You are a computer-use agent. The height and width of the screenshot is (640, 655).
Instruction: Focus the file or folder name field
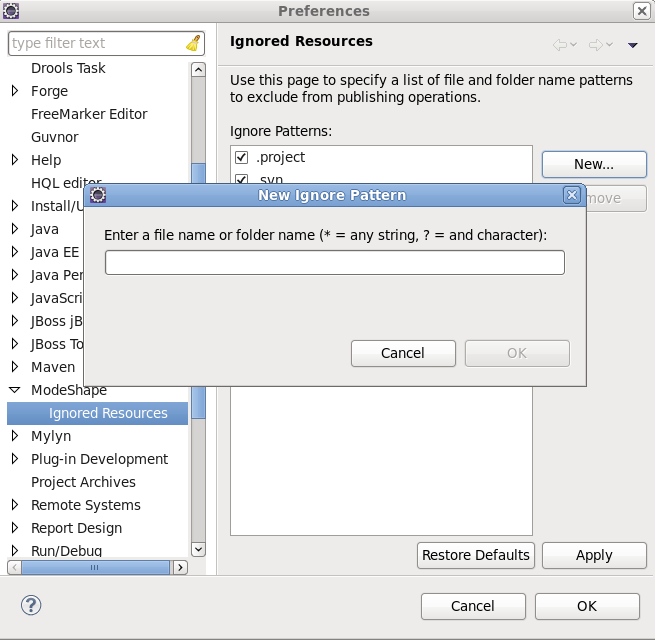(335, 262)
